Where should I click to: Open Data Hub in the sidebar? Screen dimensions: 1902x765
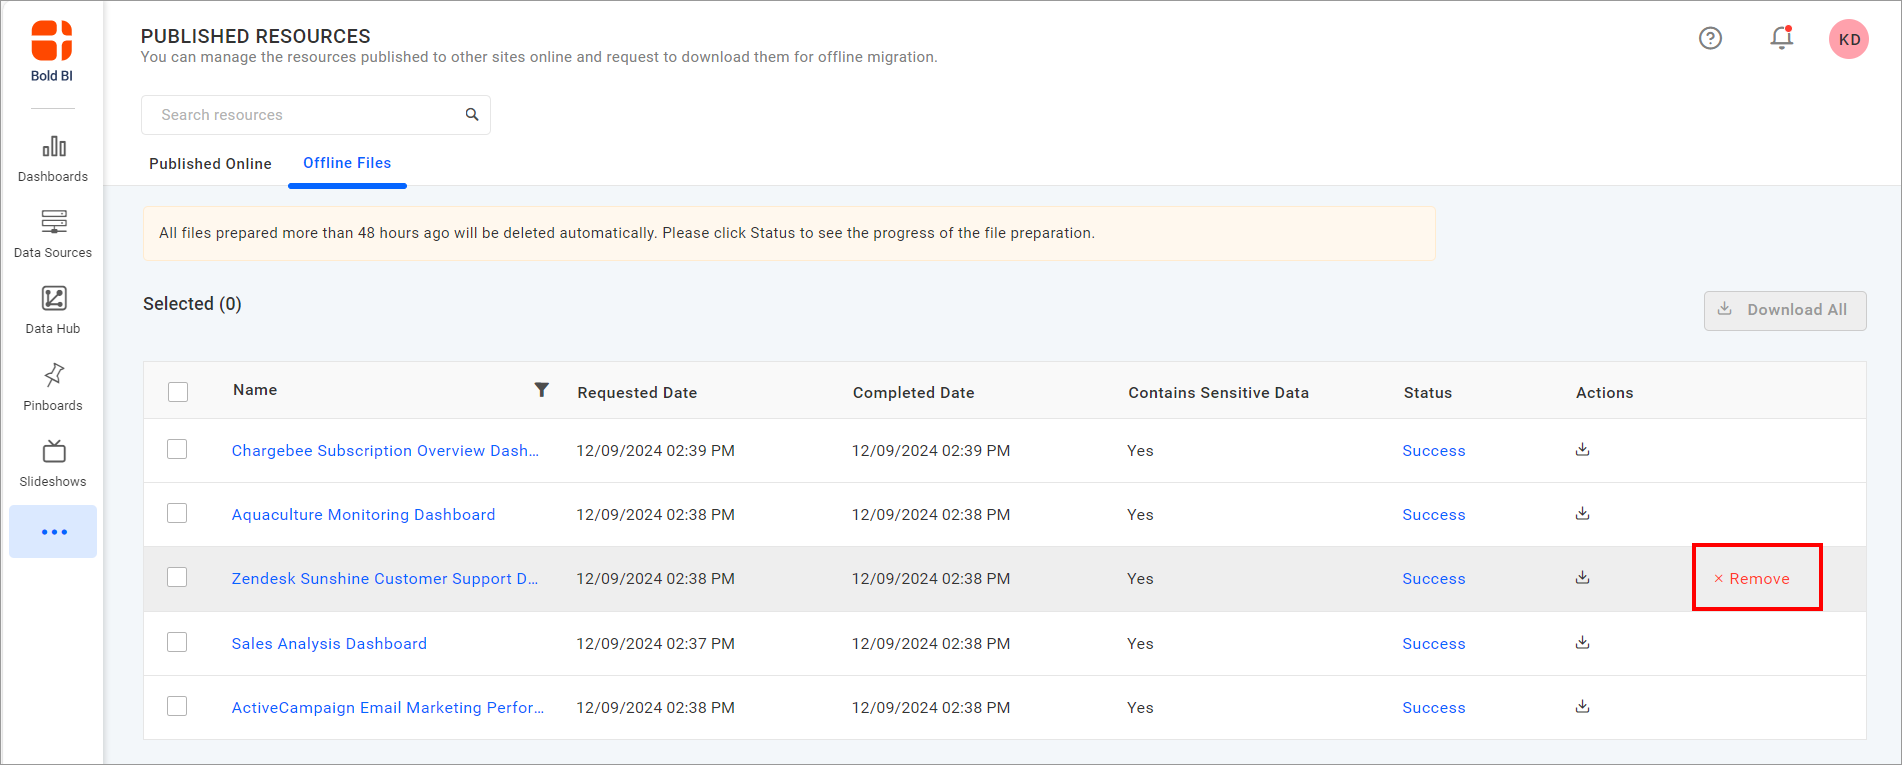[53, 311]
